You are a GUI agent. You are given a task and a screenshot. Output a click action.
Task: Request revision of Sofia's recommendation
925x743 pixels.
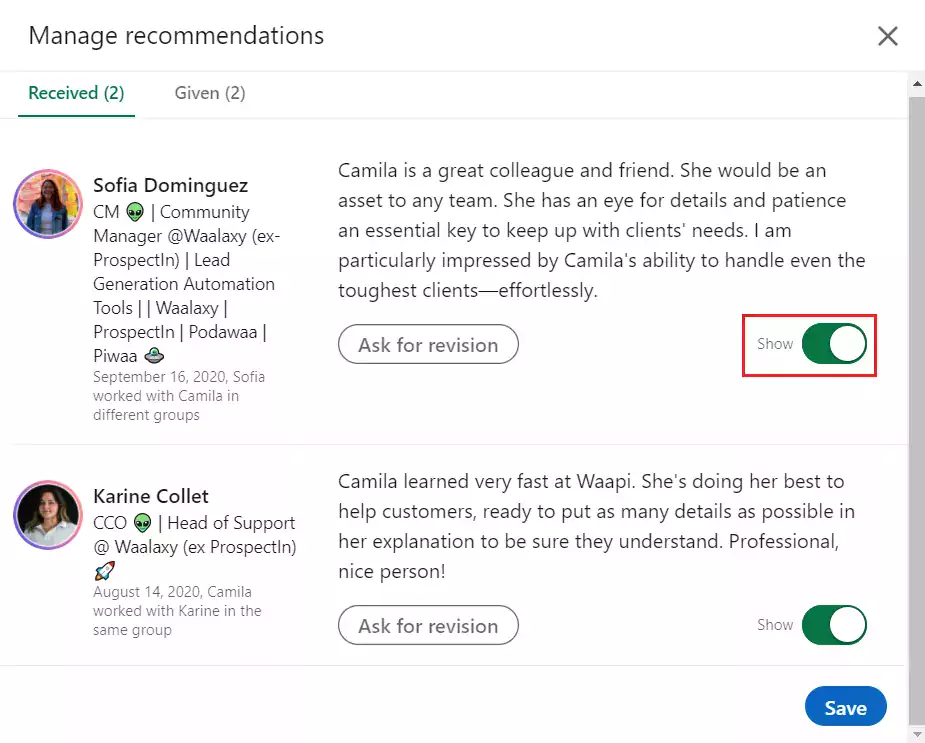tap(428, 345)
